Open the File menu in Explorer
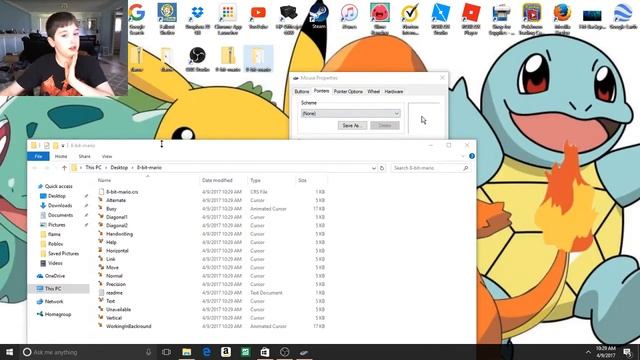Image resolution: width=640 pixels, height=360 pixels. coord(38,156)
